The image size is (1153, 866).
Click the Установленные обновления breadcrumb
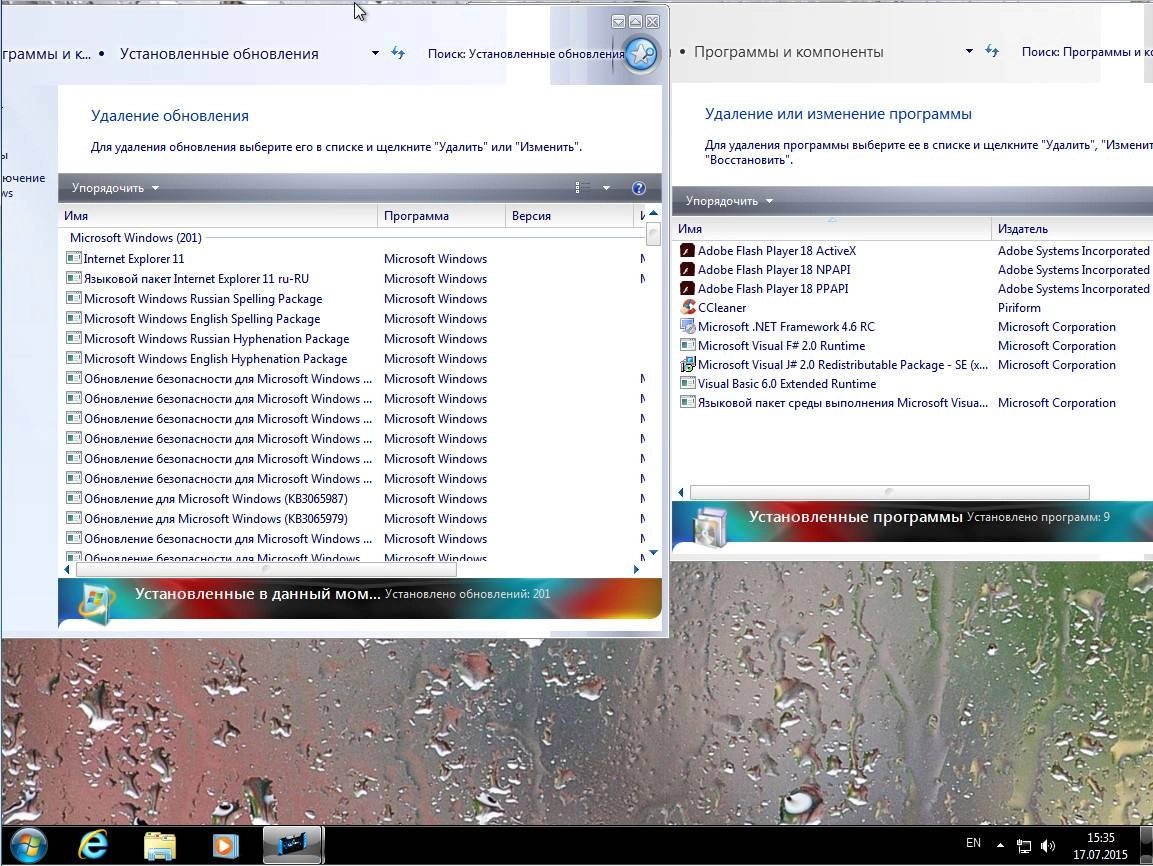[219, 54]
